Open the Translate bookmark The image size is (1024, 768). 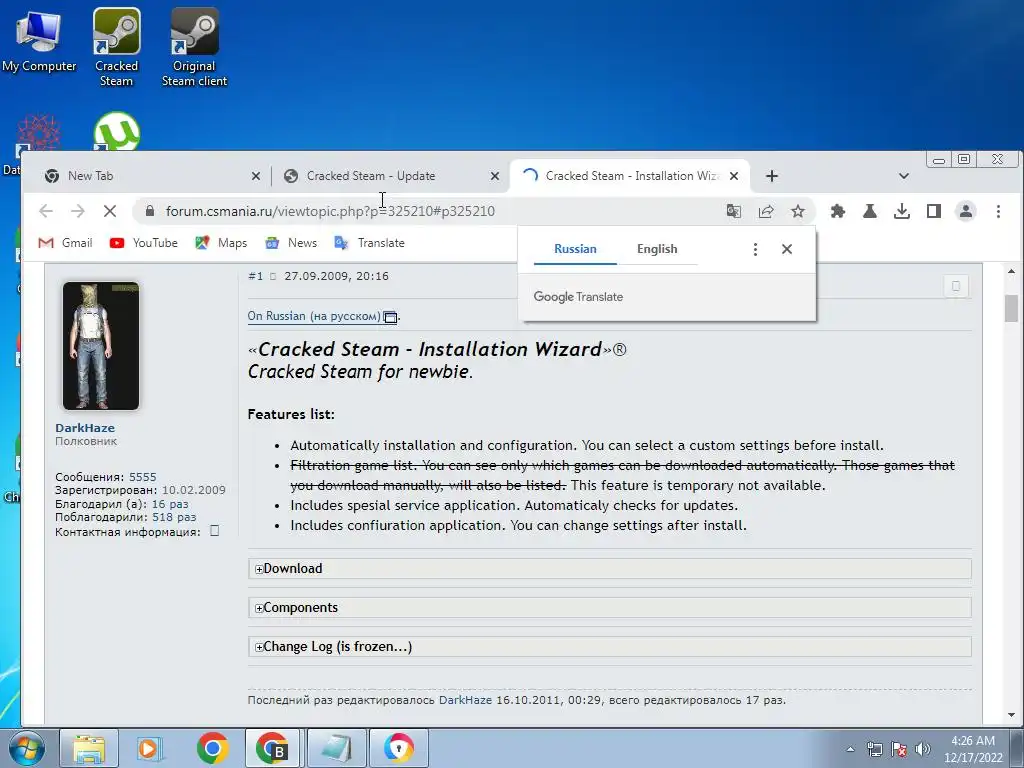(x=370, y=243)
